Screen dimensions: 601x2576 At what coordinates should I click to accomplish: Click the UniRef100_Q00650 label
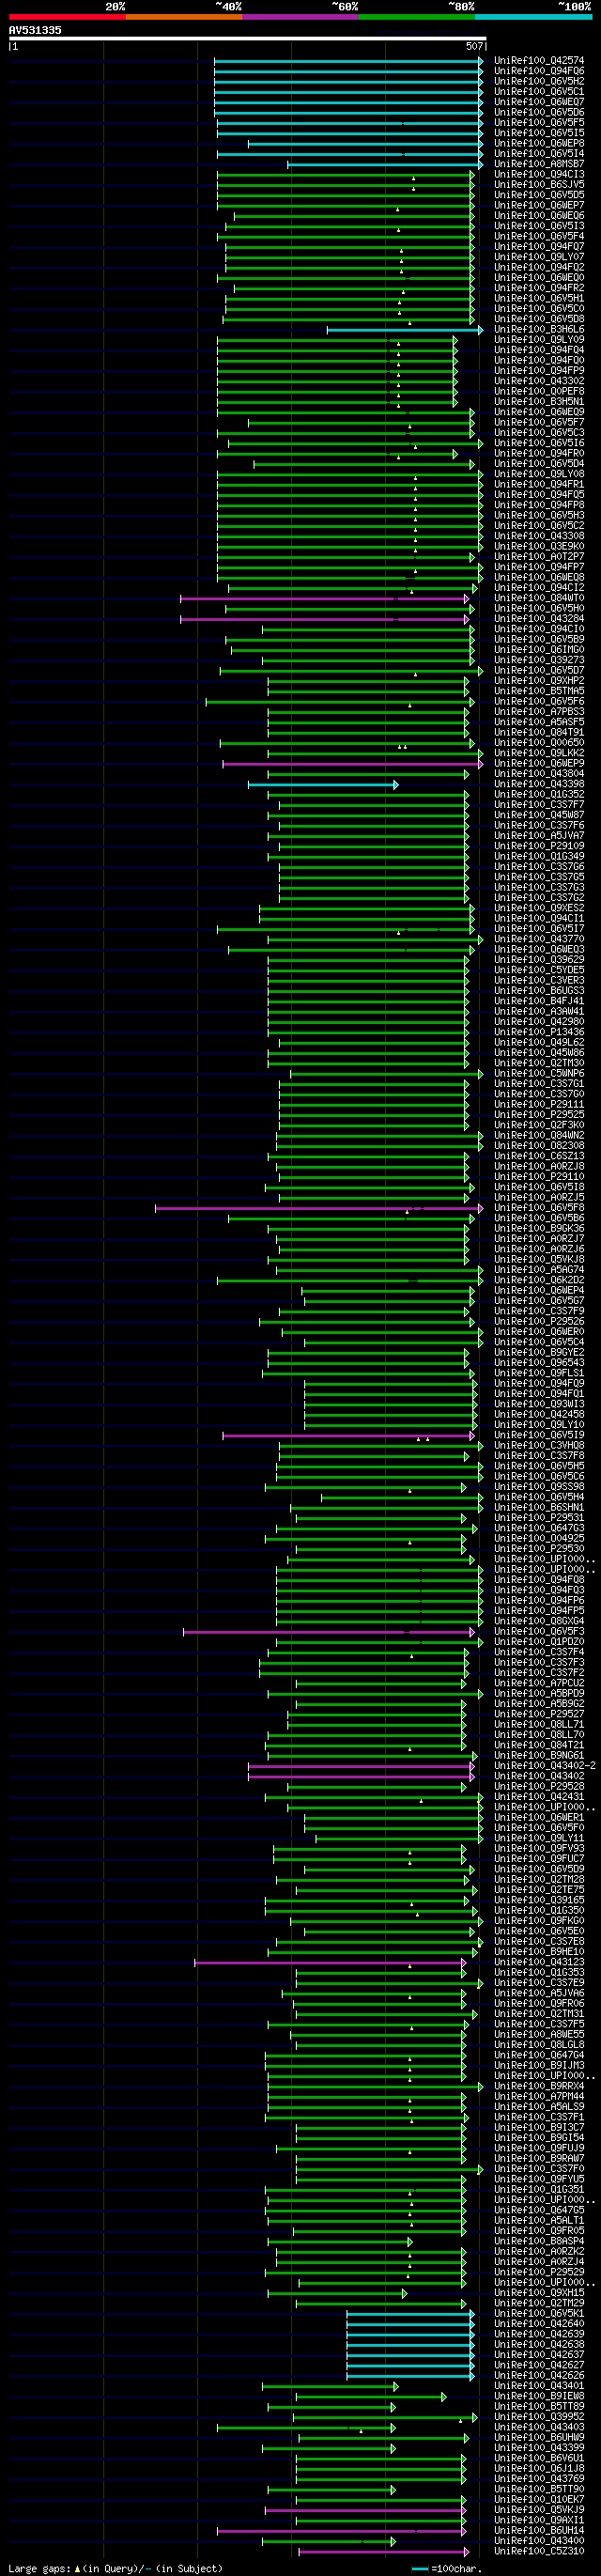pyautogui.click(x=539, y=743)
